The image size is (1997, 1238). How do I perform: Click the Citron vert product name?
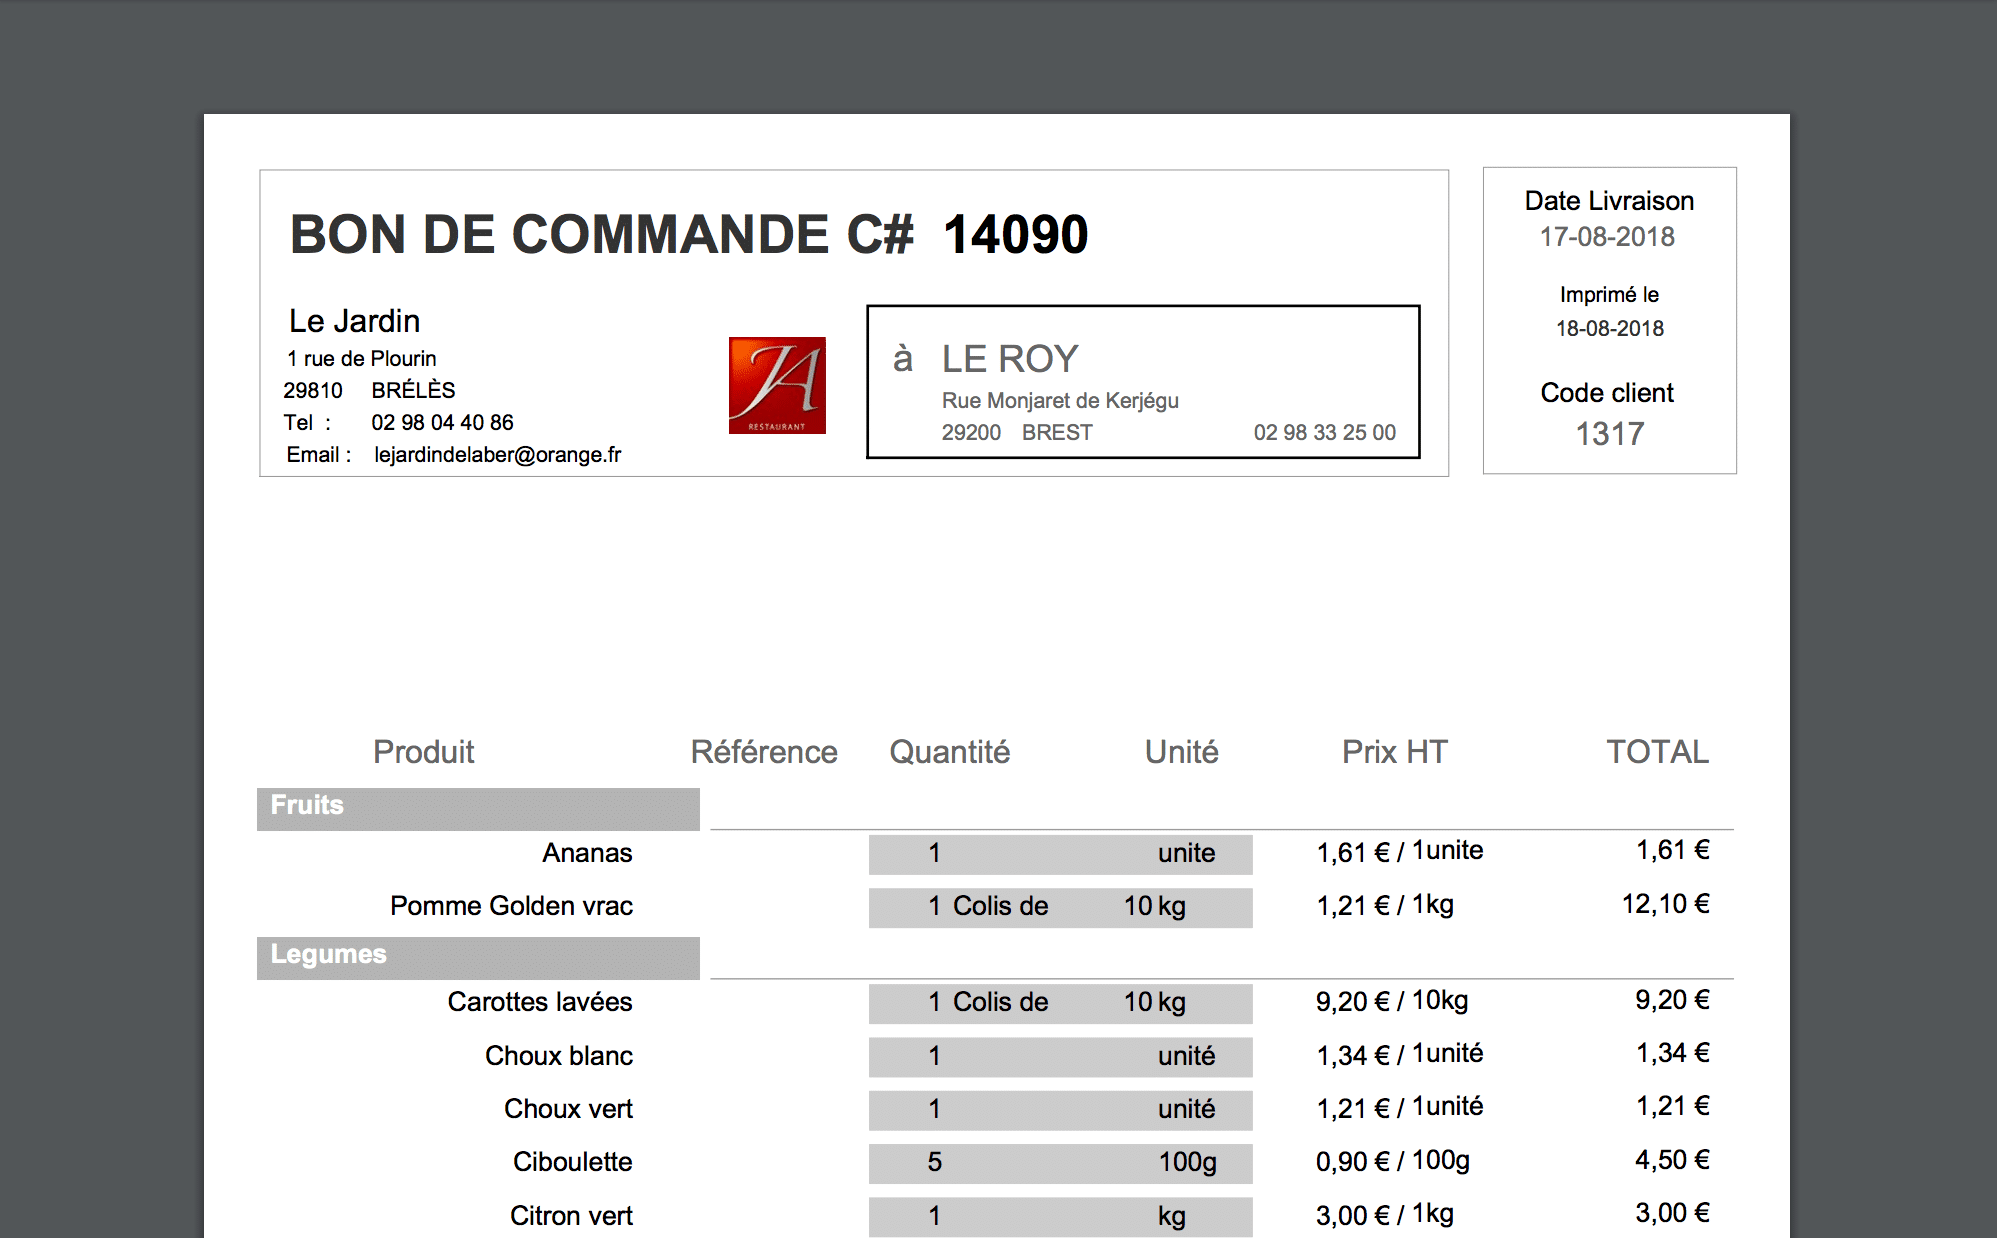(x=571, y=1216)
